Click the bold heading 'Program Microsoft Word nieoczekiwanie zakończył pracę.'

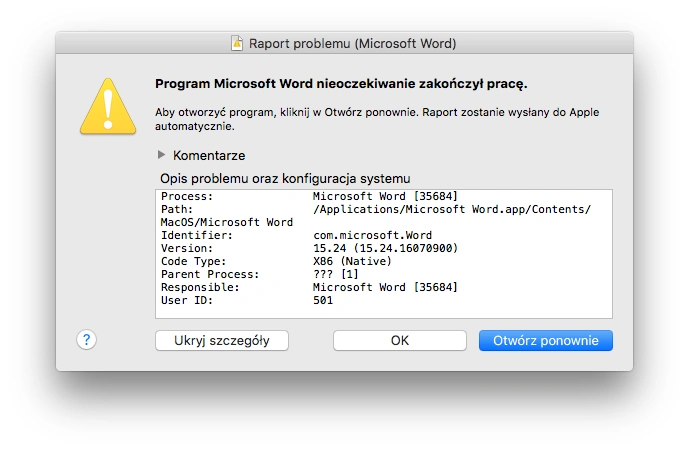pyautogui.click(x=341, y=84)
